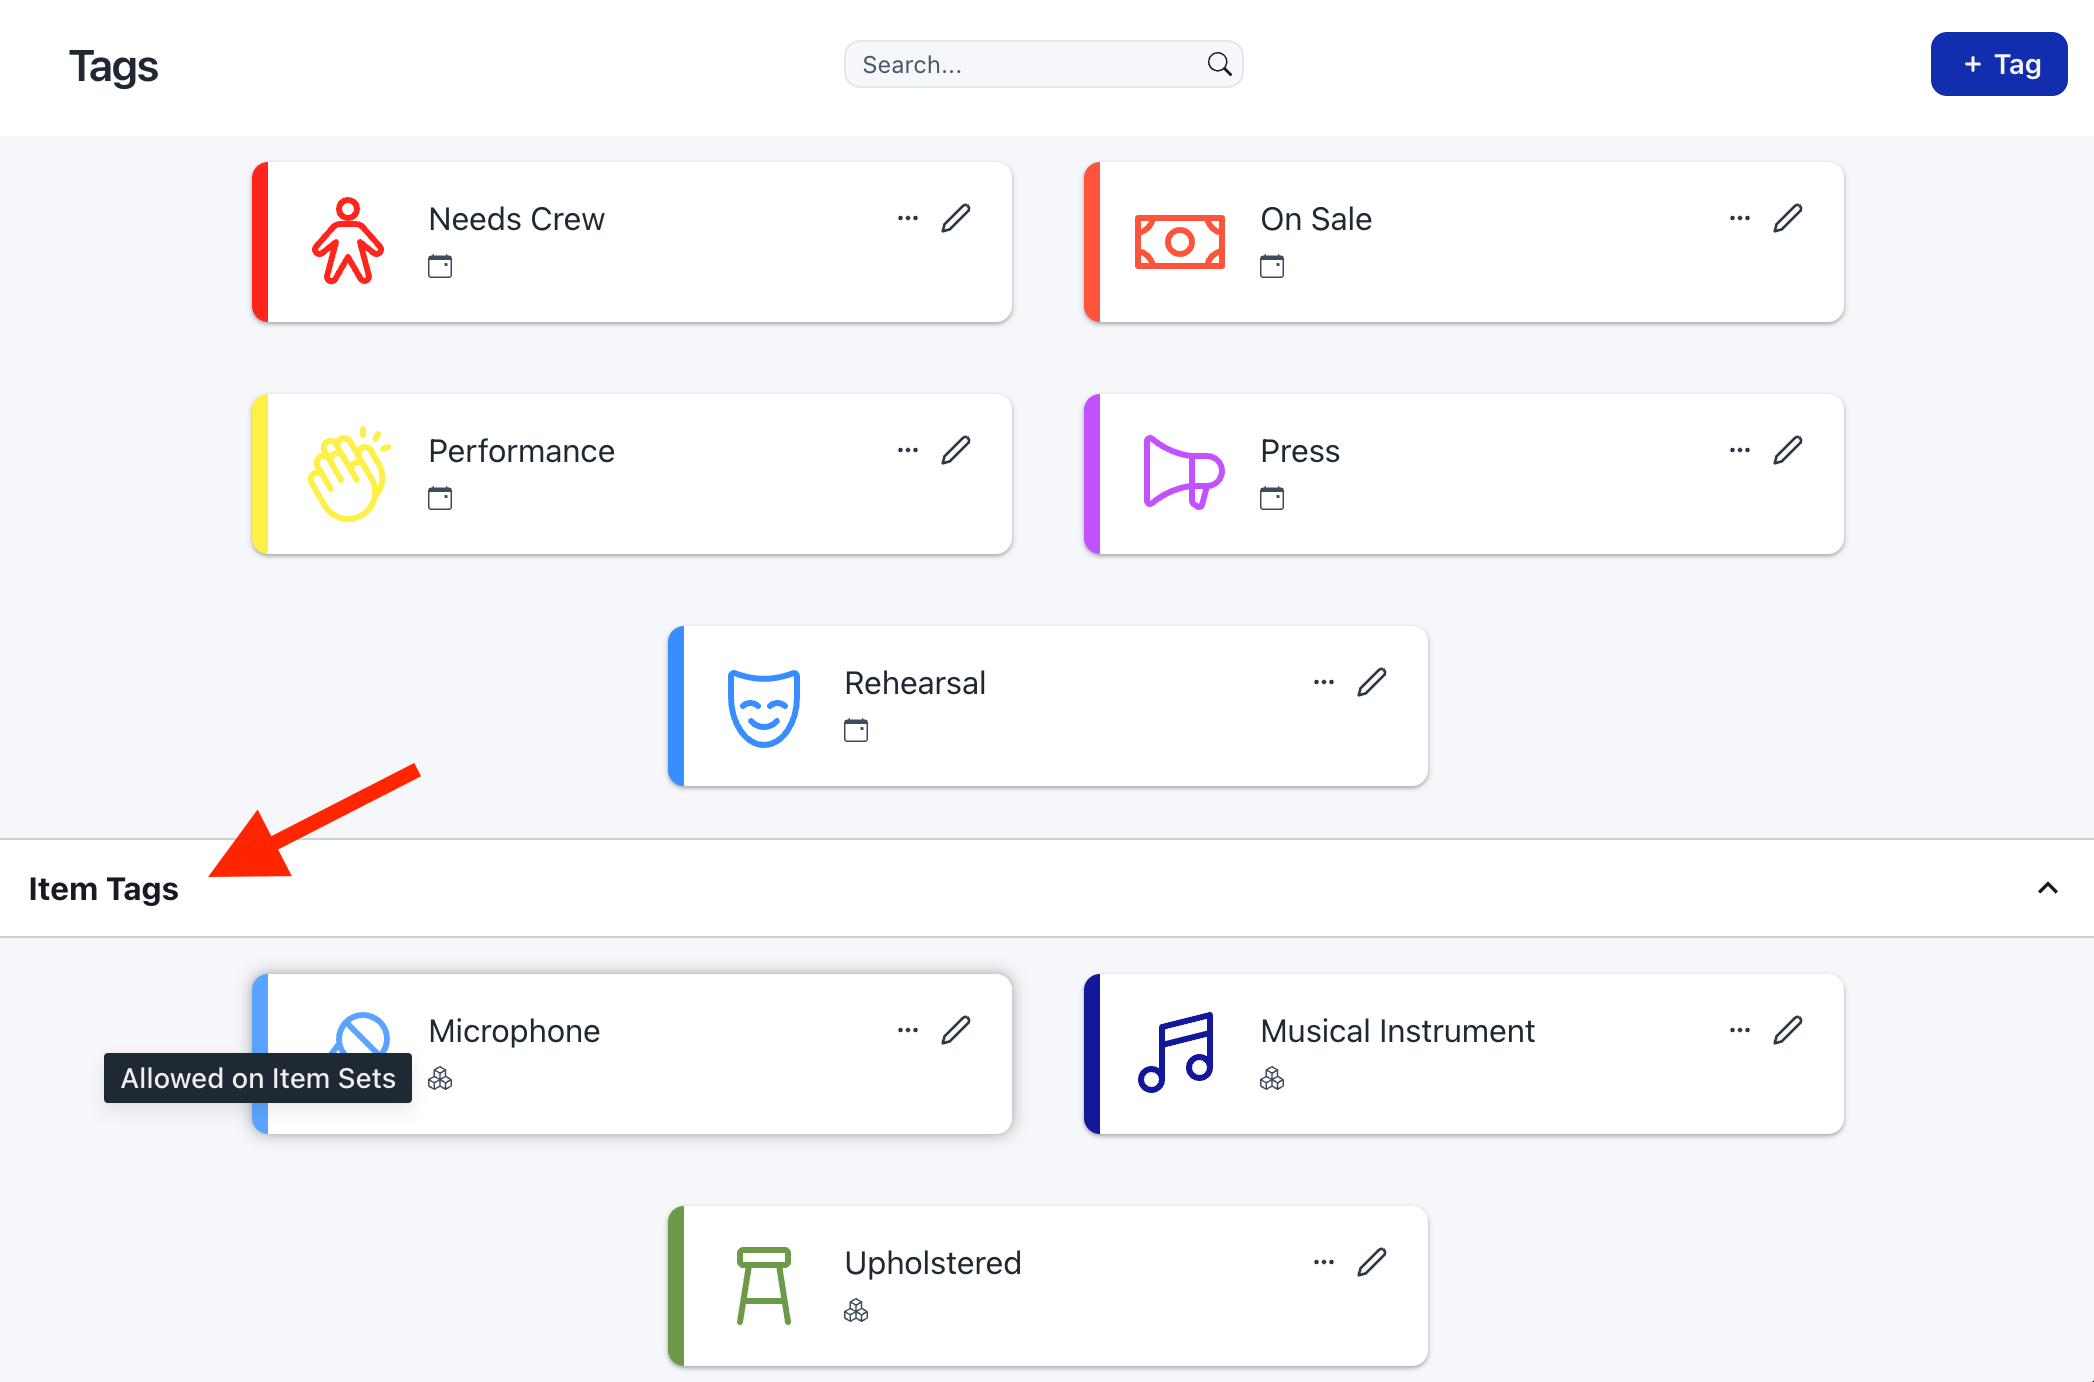2094x1382 pixels.
Task: Click the Tags page title
Action: pyautogui.click(x=113, y=66)
